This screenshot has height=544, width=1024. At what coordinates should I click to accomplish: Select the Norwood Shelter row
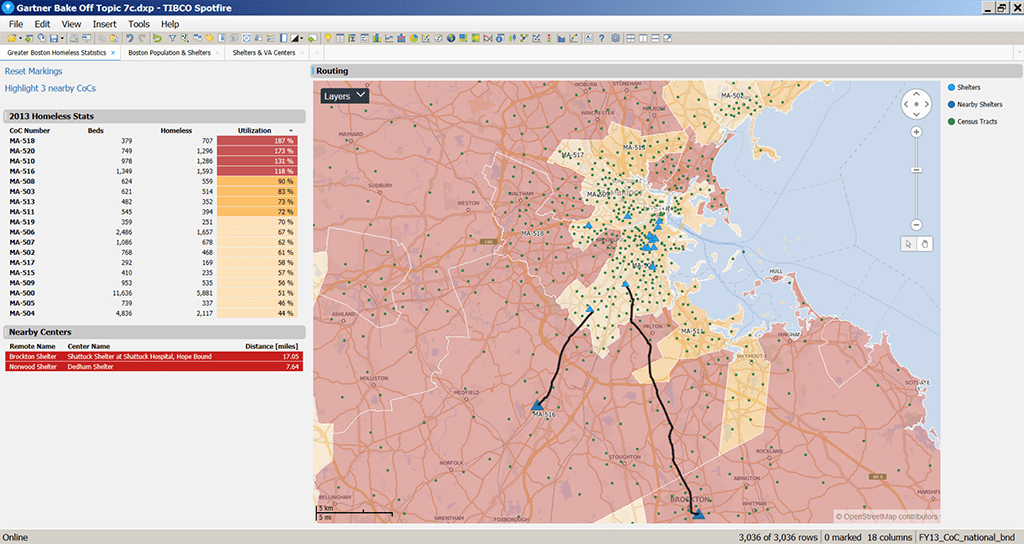[154, 366]
